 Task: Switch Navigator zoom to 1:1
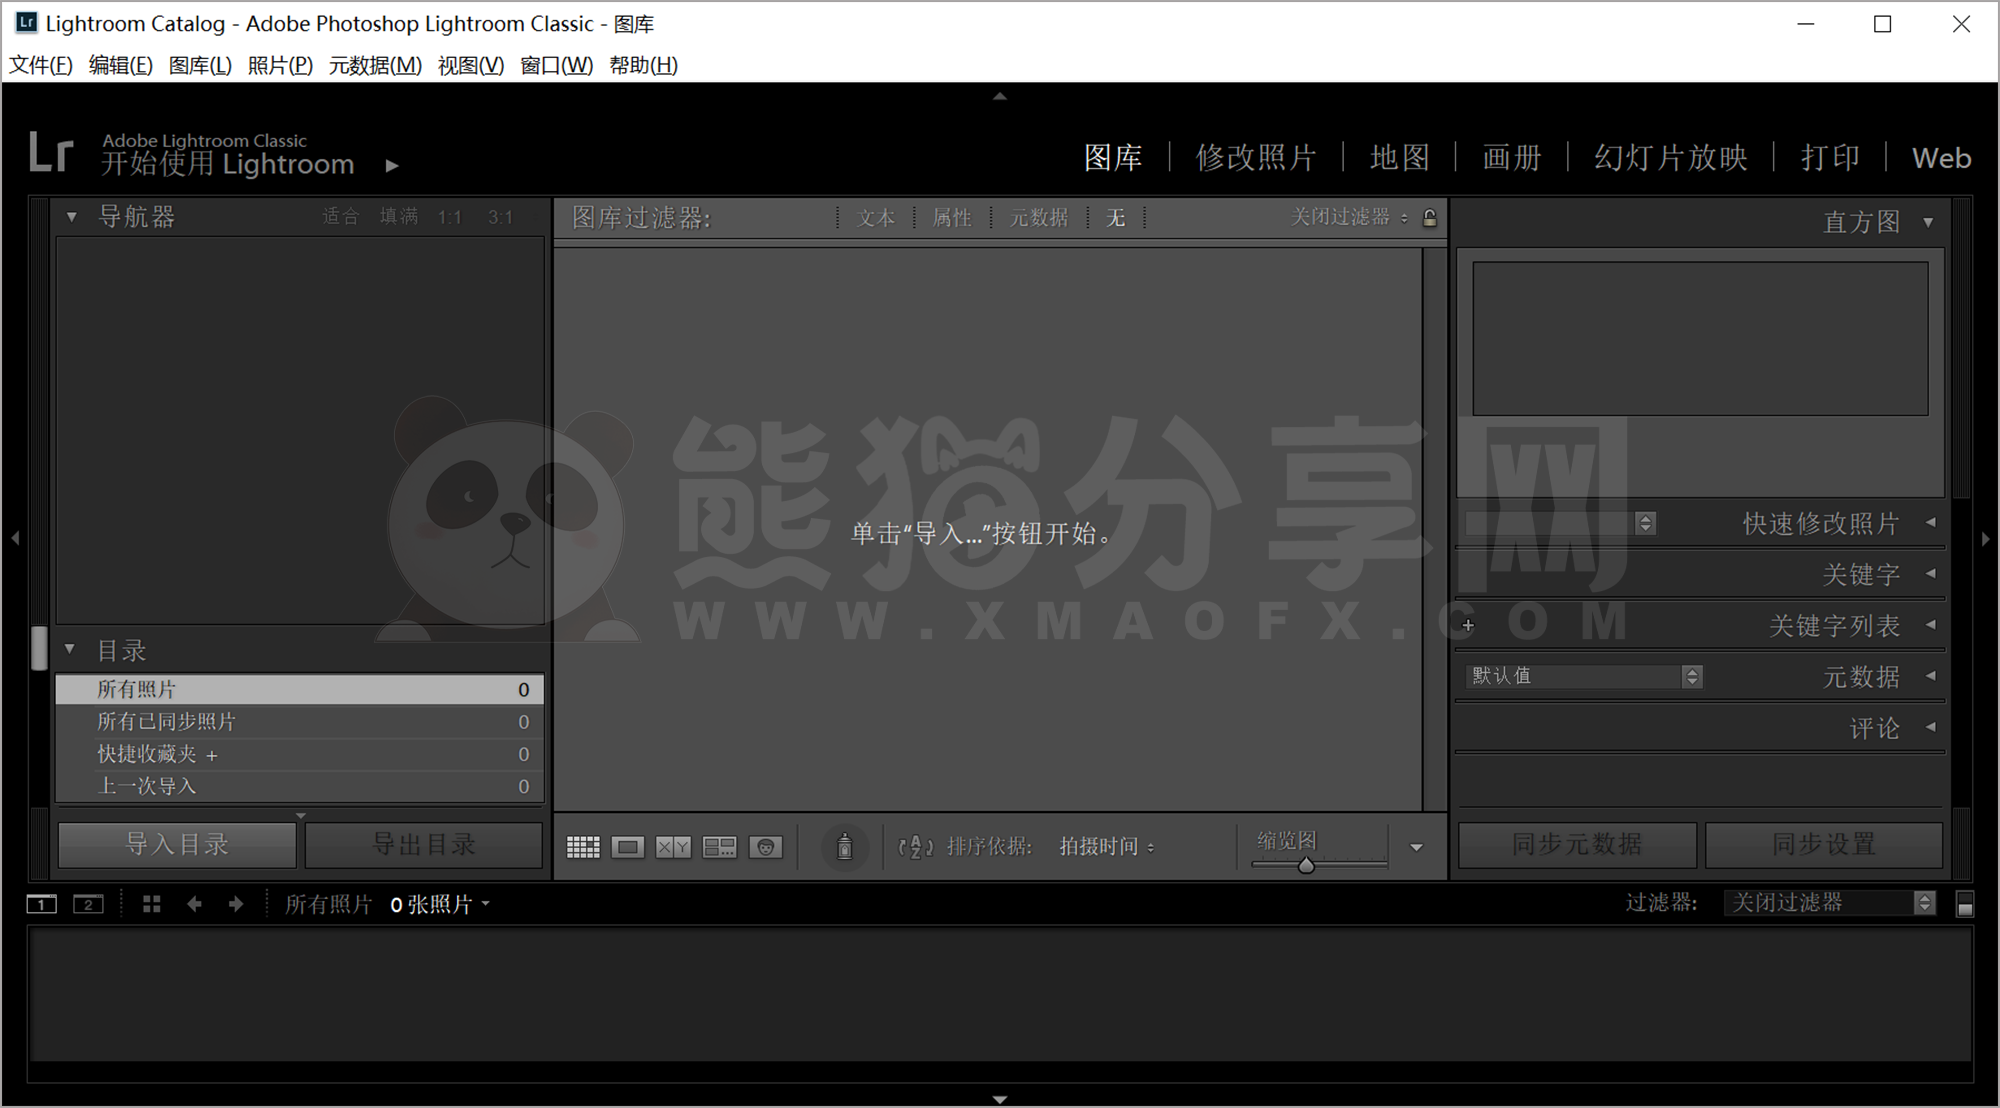(448, 216)
